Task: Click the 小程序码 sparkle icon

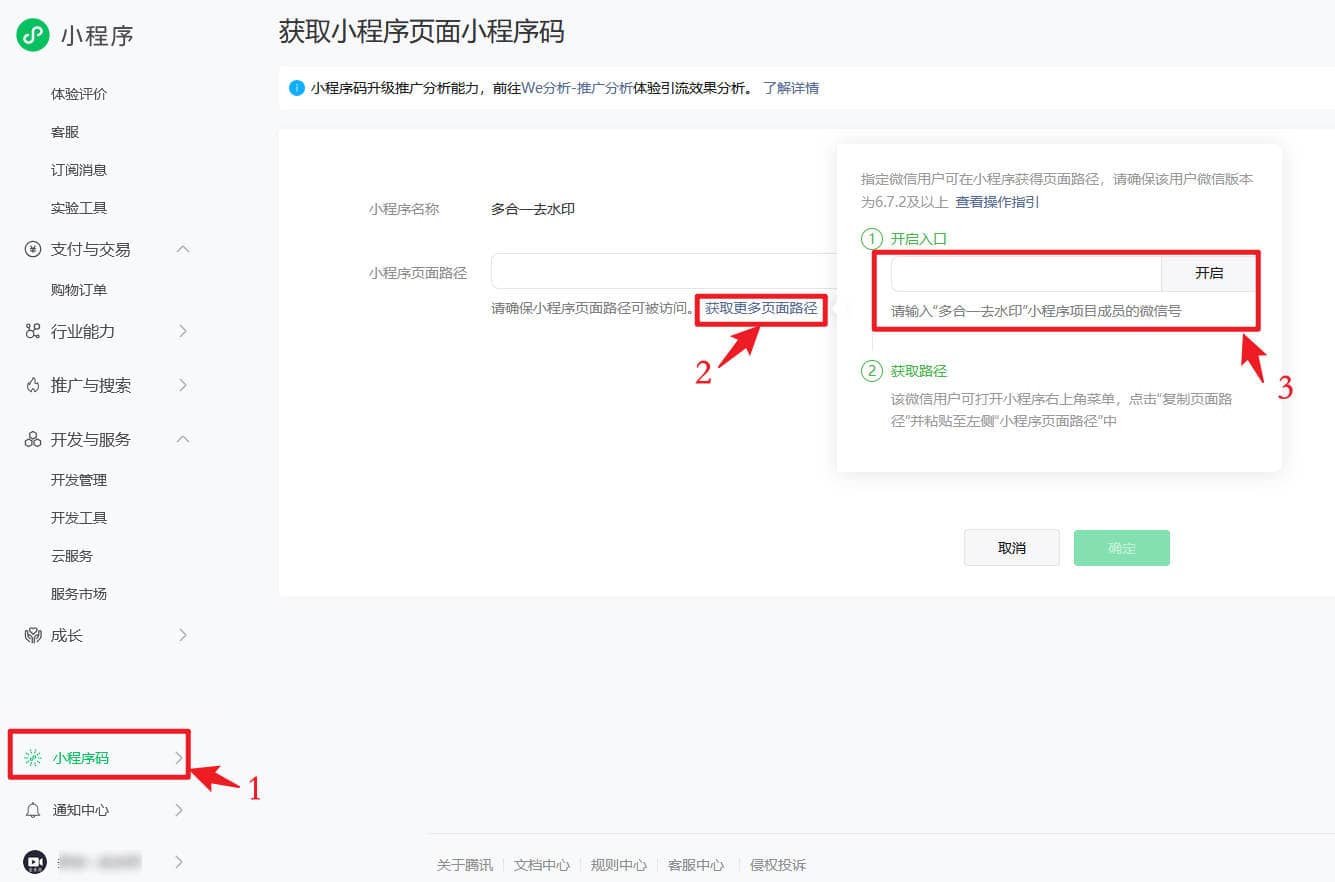Action: tap(33, 758)
